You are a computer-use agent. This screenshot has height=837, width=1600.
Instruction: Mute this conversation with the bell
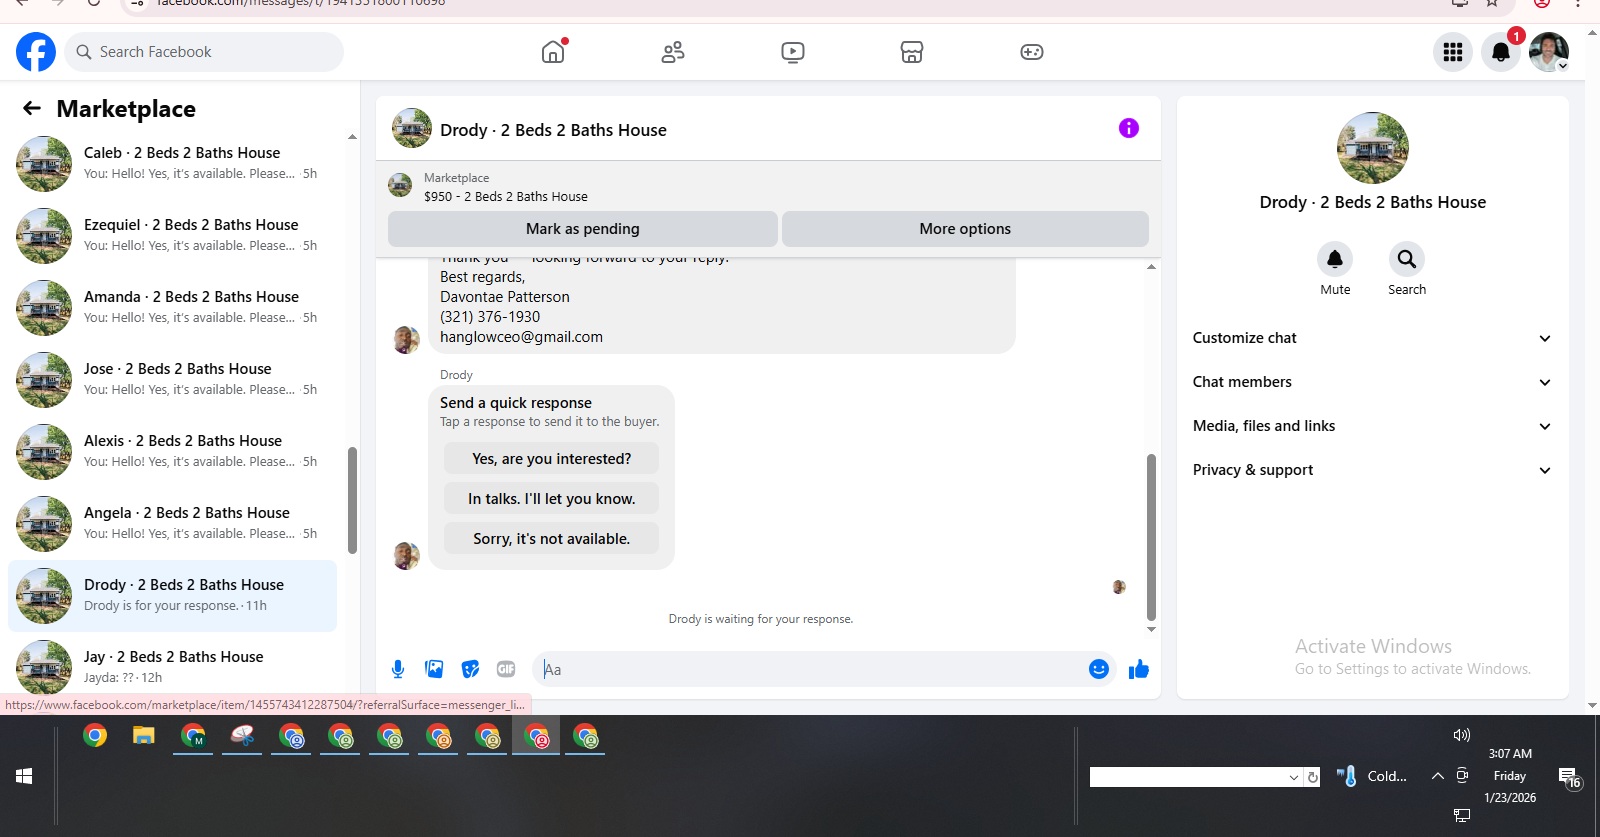[1335, 259]
